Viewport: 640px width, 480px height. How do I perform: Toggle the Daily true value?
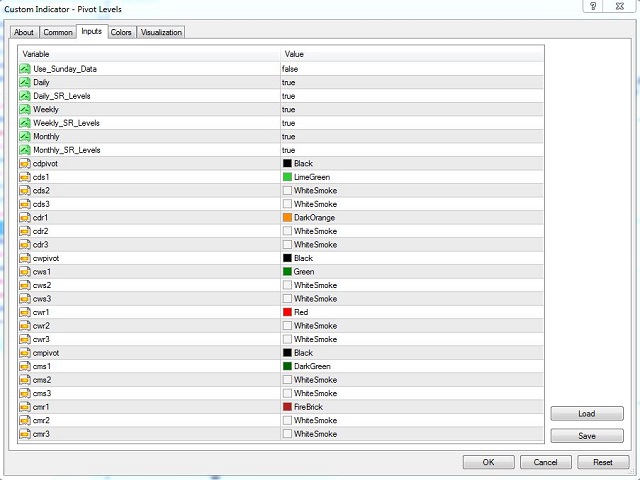click(289, 82)
